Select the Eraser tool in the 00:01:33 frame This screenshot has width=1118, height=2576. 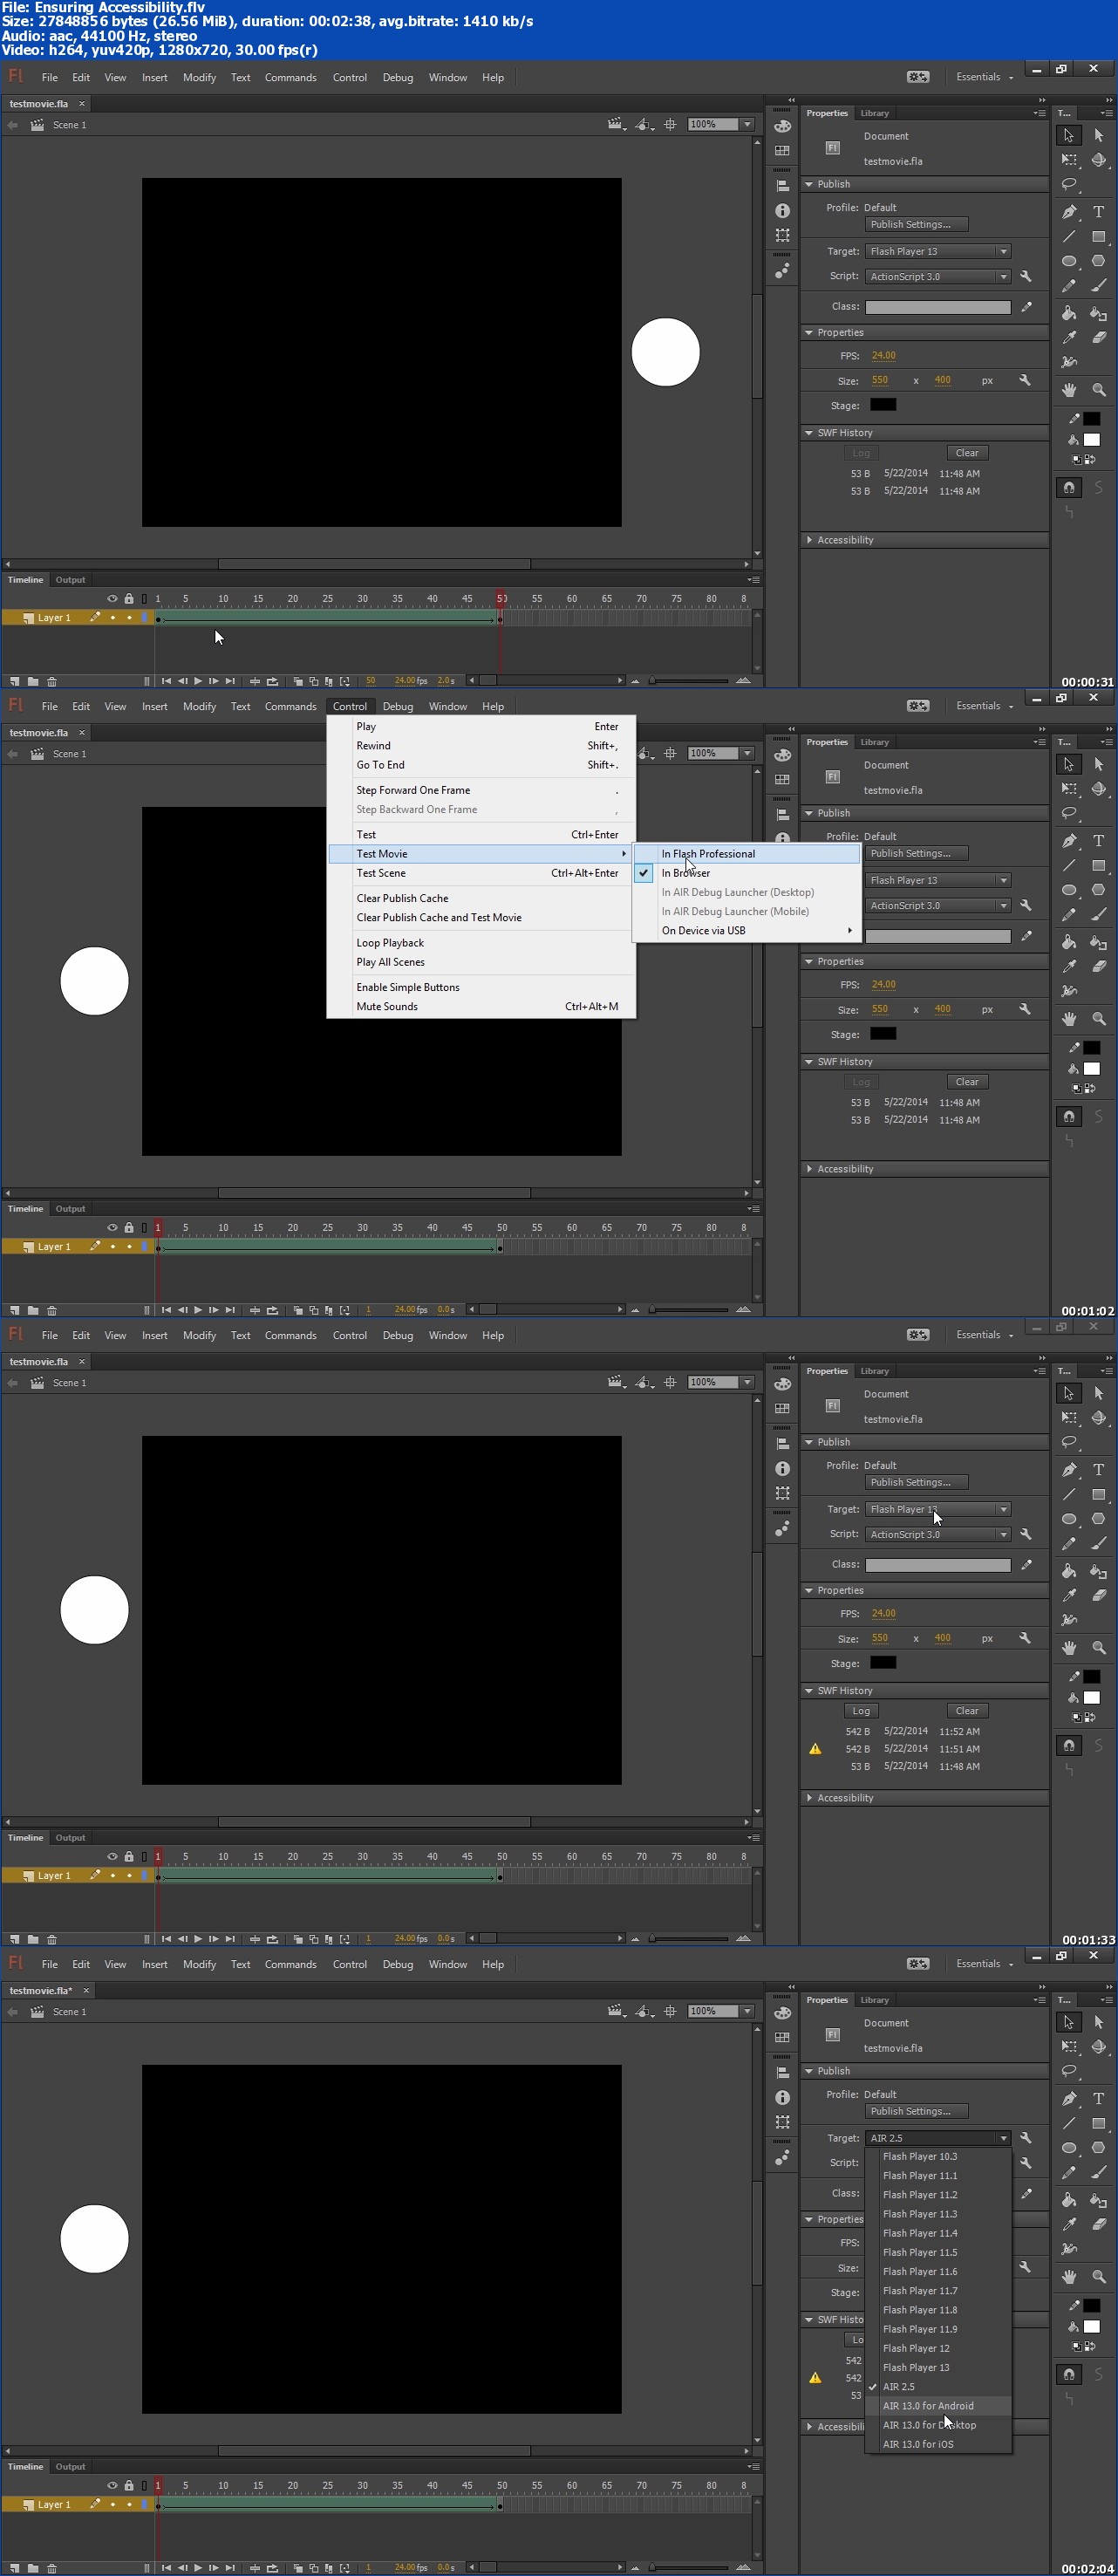[1098, 1595]
